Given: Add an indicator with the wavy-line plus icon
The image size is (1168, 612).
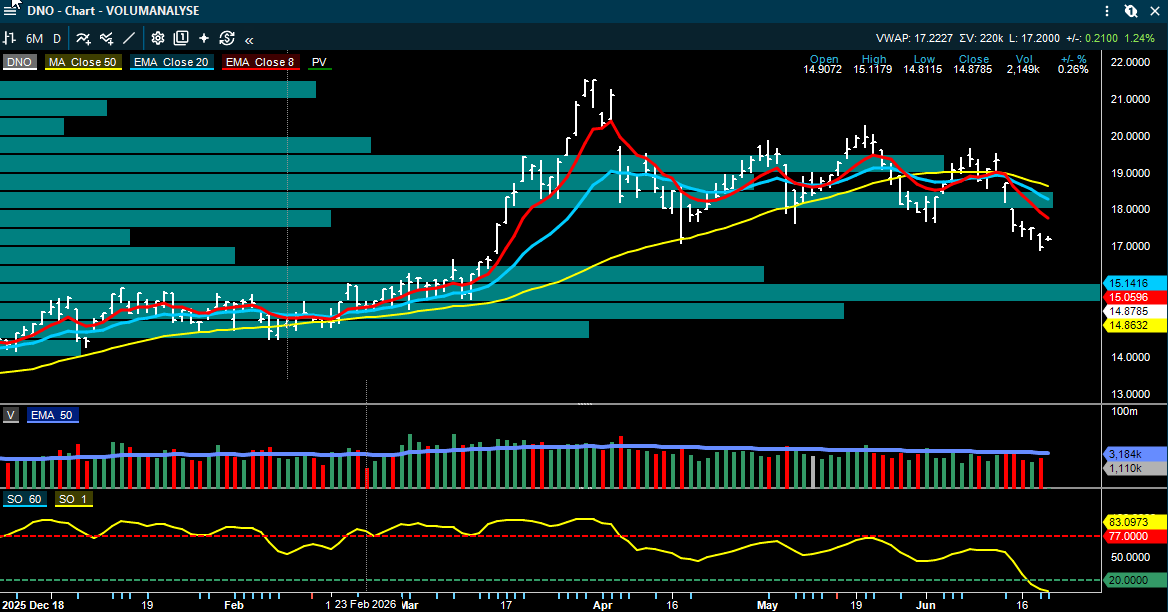Looking at the screenshot, I should [x=83, y=38].
